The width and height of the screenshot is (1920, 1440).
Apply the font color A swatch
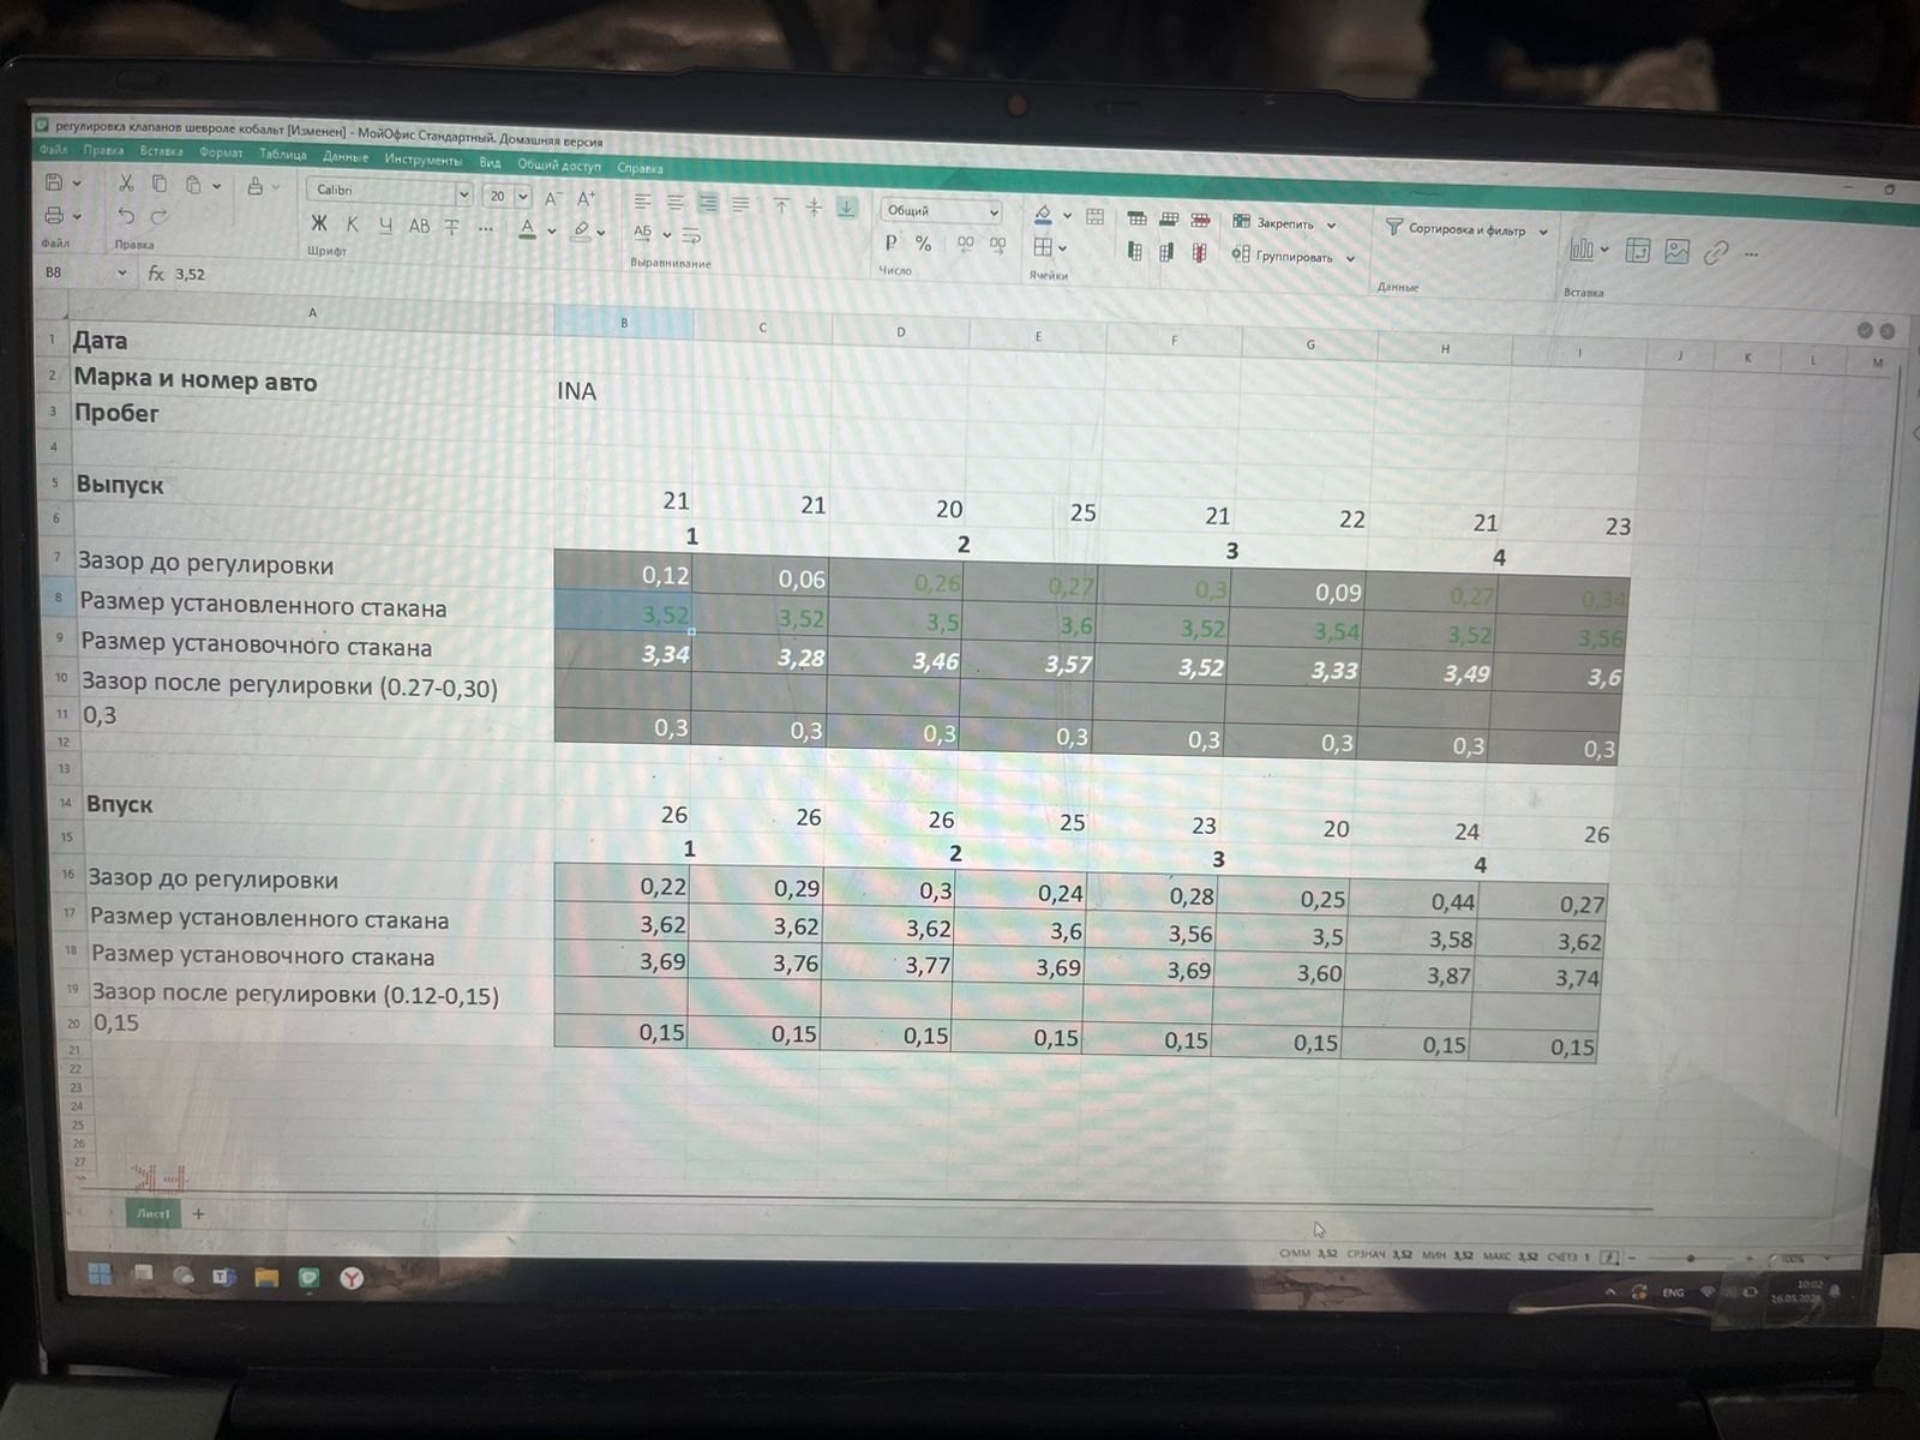coord(527,230)
